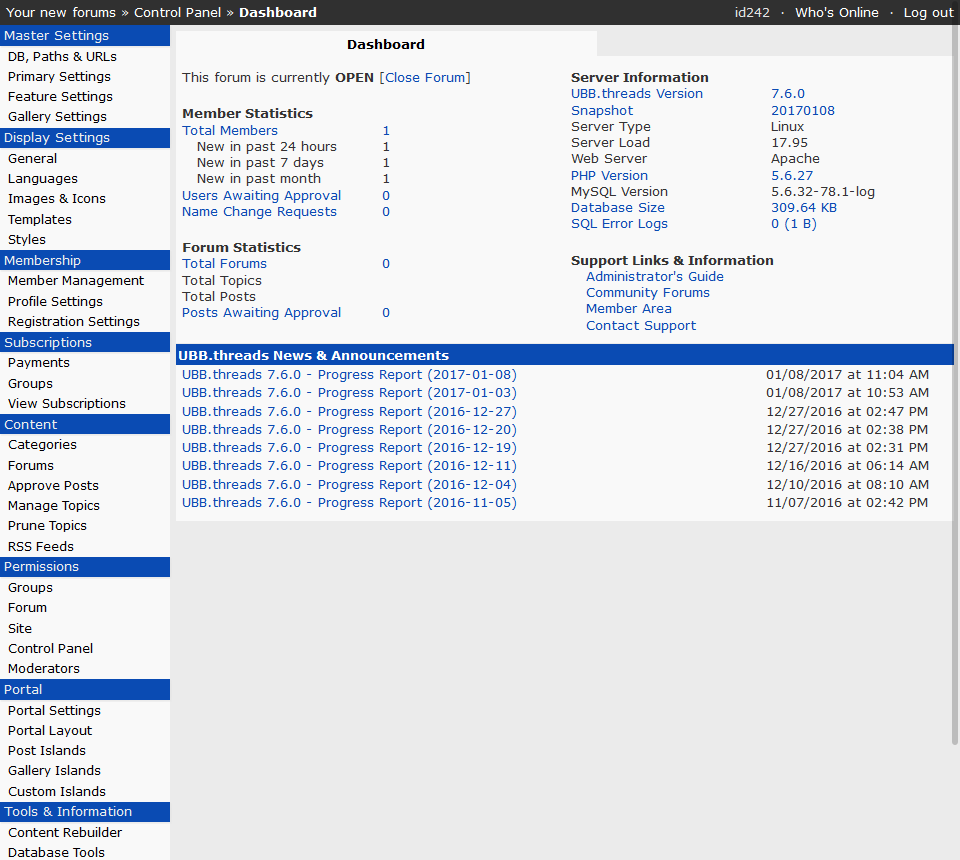Image resolution: width=960 pixels, height=860 pixels.
Task: Open Approve Posts page
Action: [53, 485]
